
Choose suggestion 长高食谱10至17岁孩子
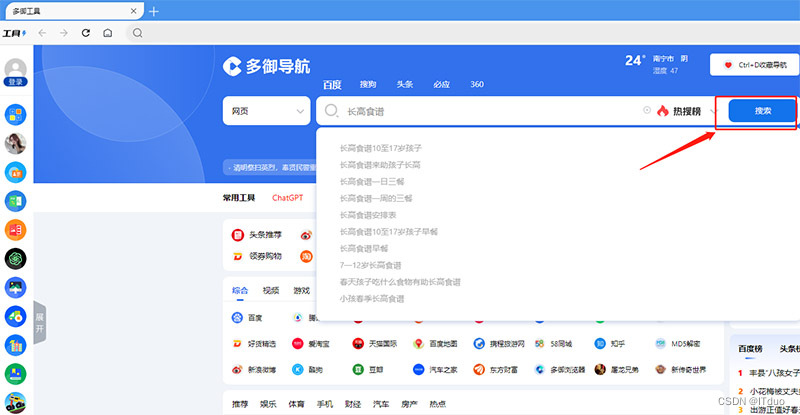coord(381,148)
